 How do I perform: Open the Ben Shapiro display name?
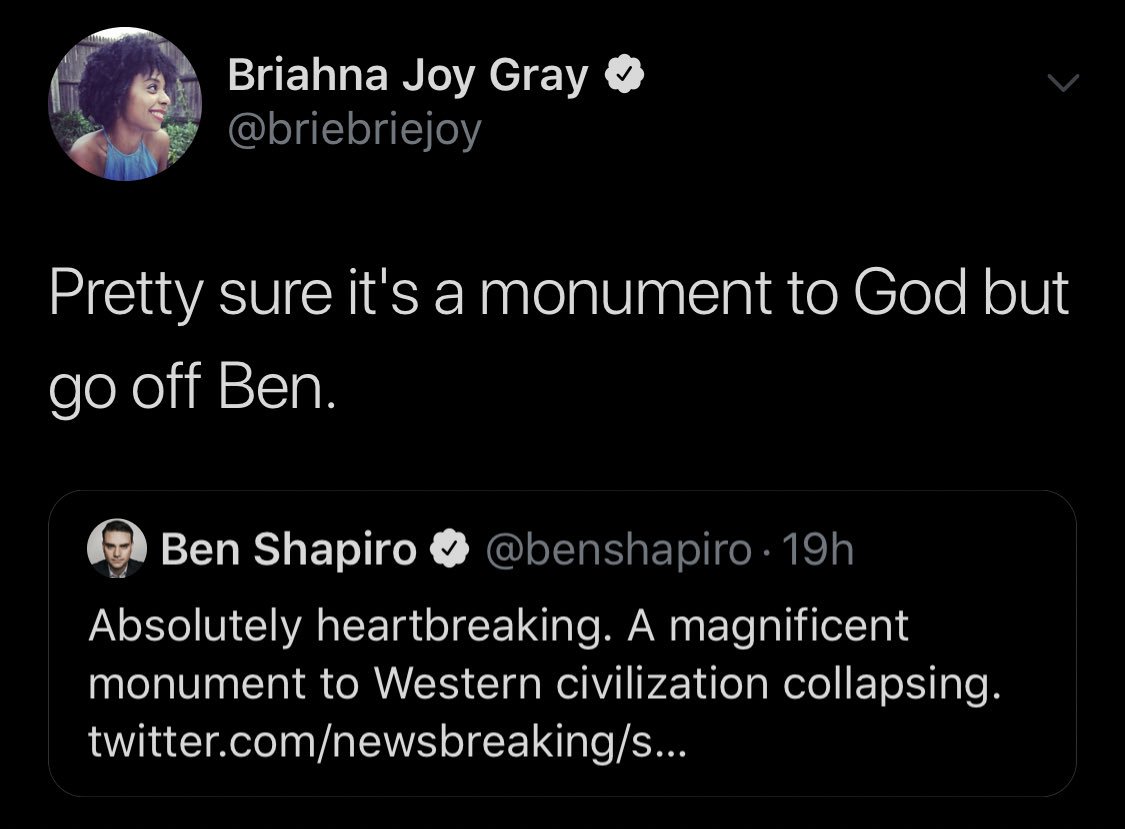coord(288,550)
